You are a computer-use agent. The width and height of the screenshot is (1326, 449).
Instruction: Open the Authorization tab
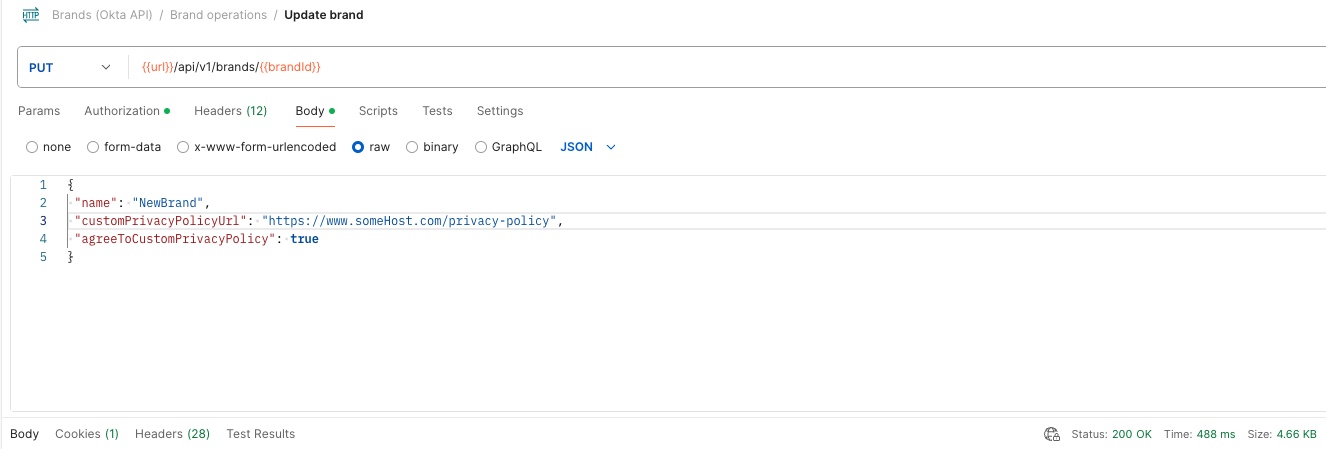(x=122, y=111)
